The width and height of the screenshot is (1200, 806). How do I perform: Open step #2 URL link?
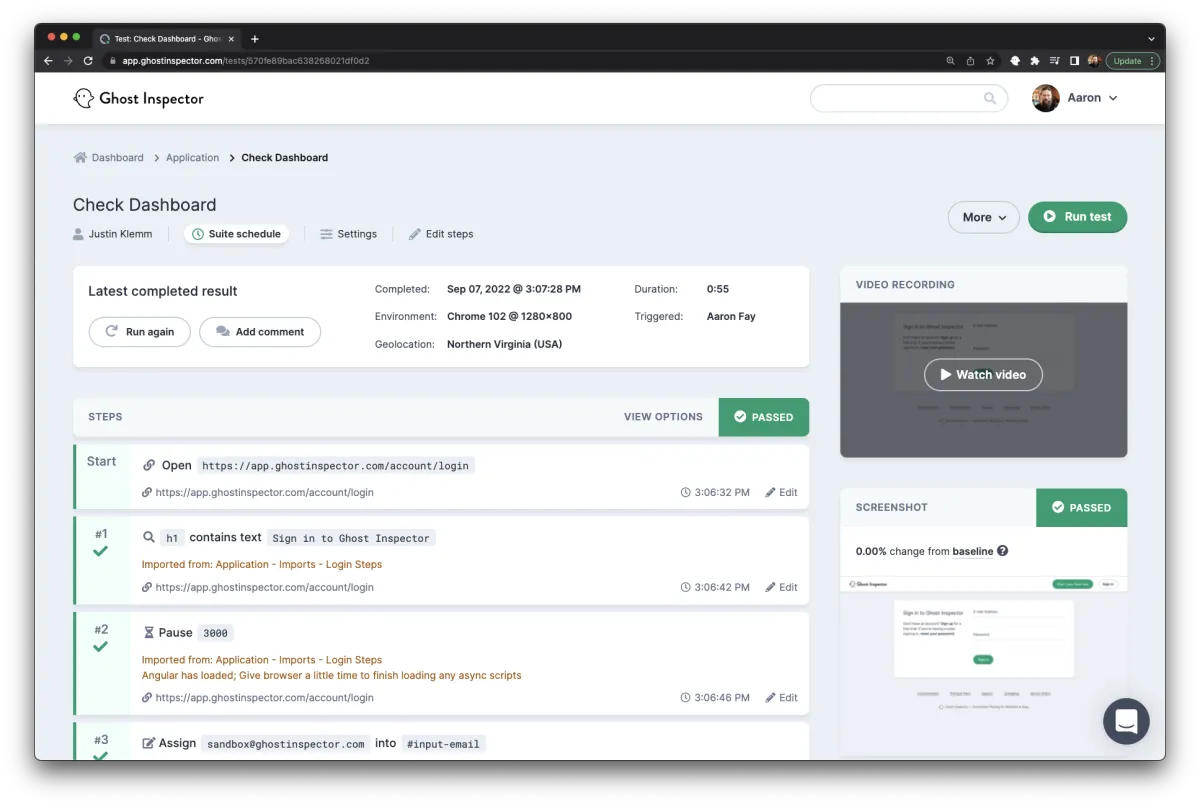click(264, 697)
